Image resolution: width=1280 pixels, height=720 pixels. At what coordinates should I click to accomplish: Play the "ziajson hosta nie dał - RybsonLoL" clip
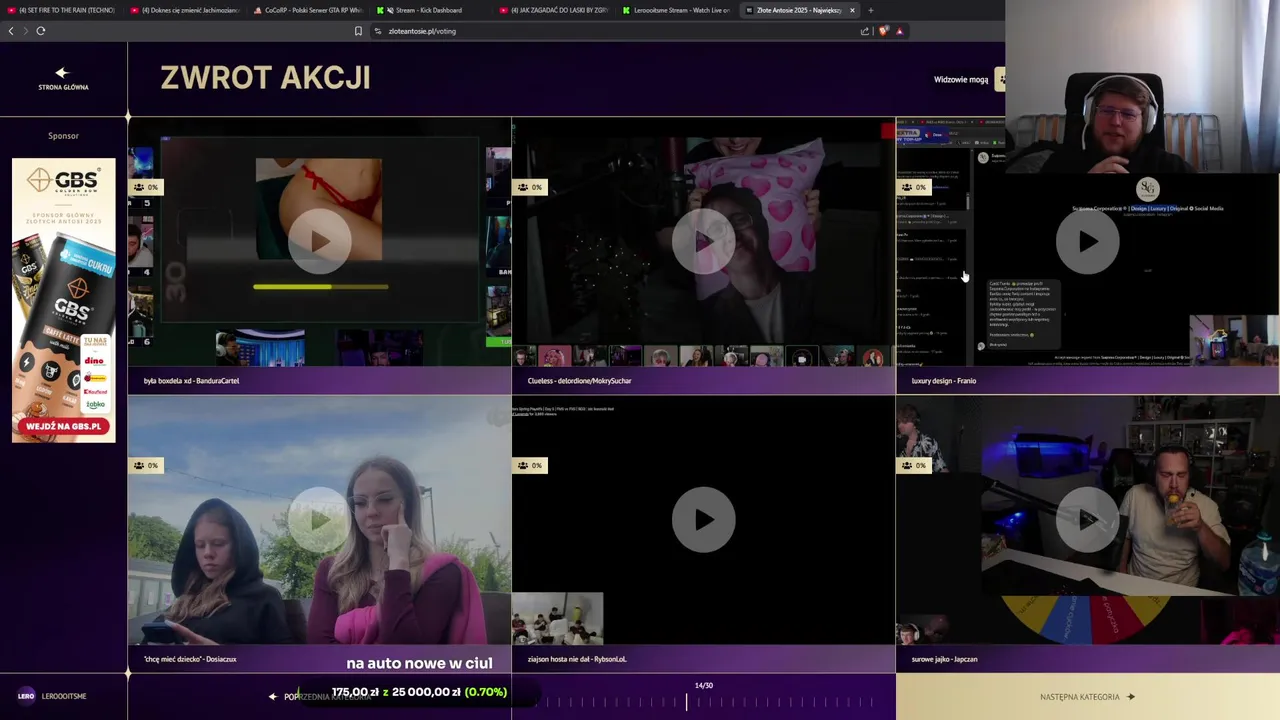pos(703,520)
